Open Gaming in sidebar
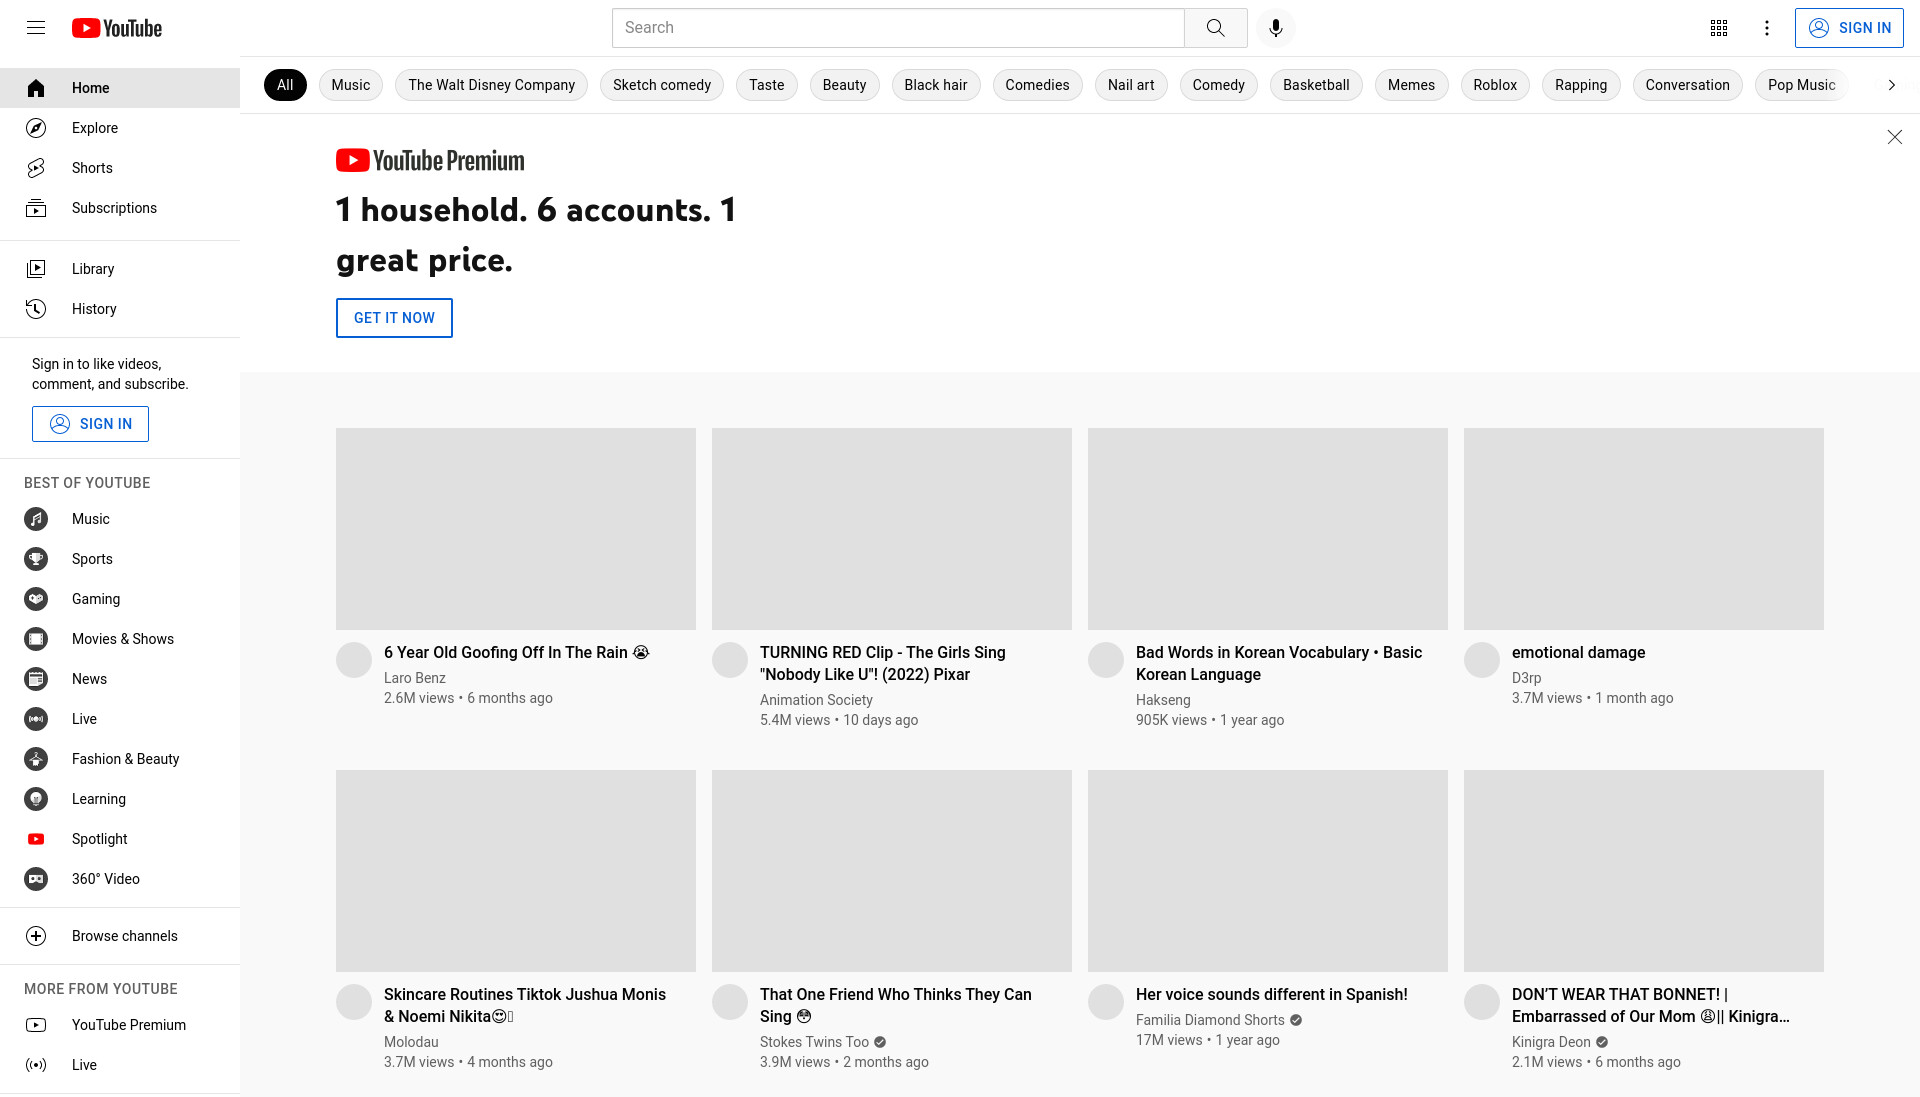1920x1097 pixels. [x=120, y=599]
